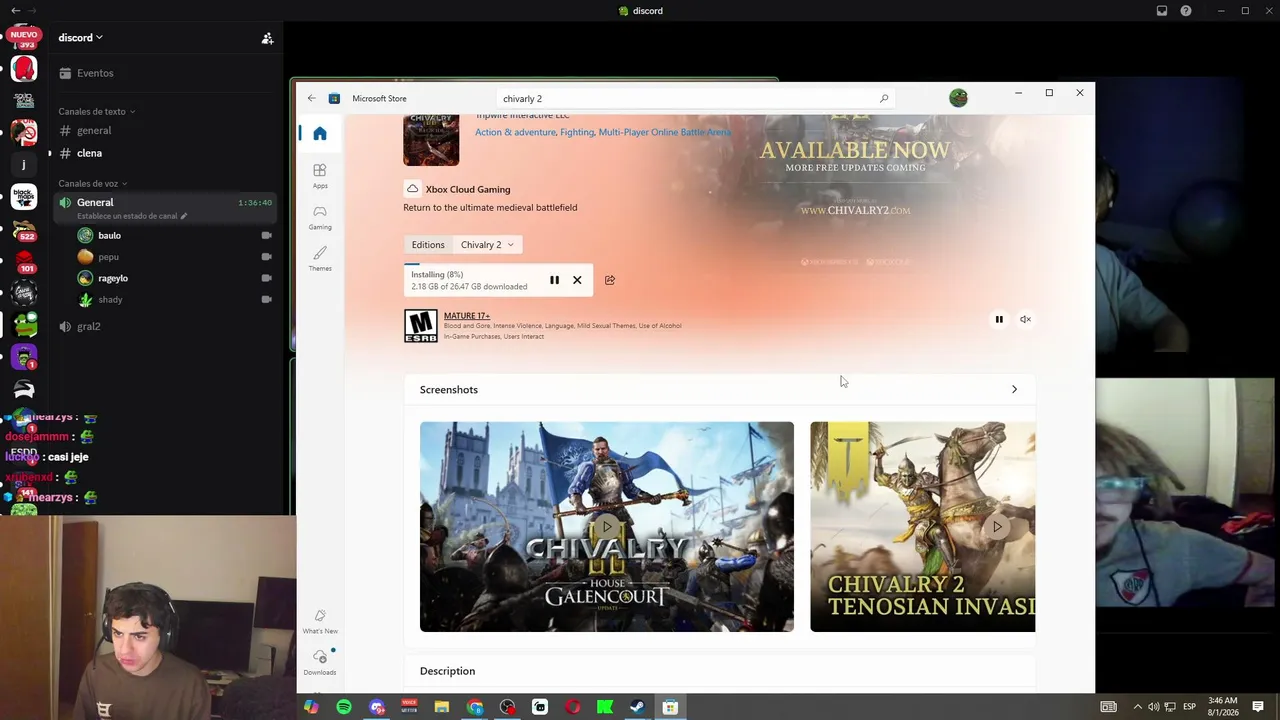Expand the Chivalry 2 editions dropdown

click(x=487, y=245)
